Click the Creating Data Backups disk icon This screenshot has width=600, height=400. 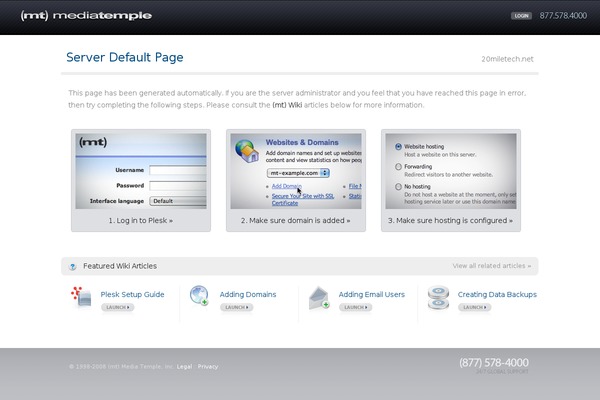(x=438, y=296)
